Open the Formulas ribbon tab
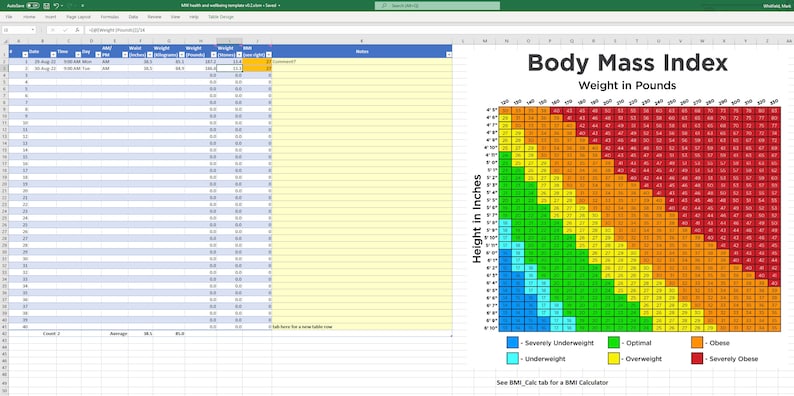 point(109,17)
